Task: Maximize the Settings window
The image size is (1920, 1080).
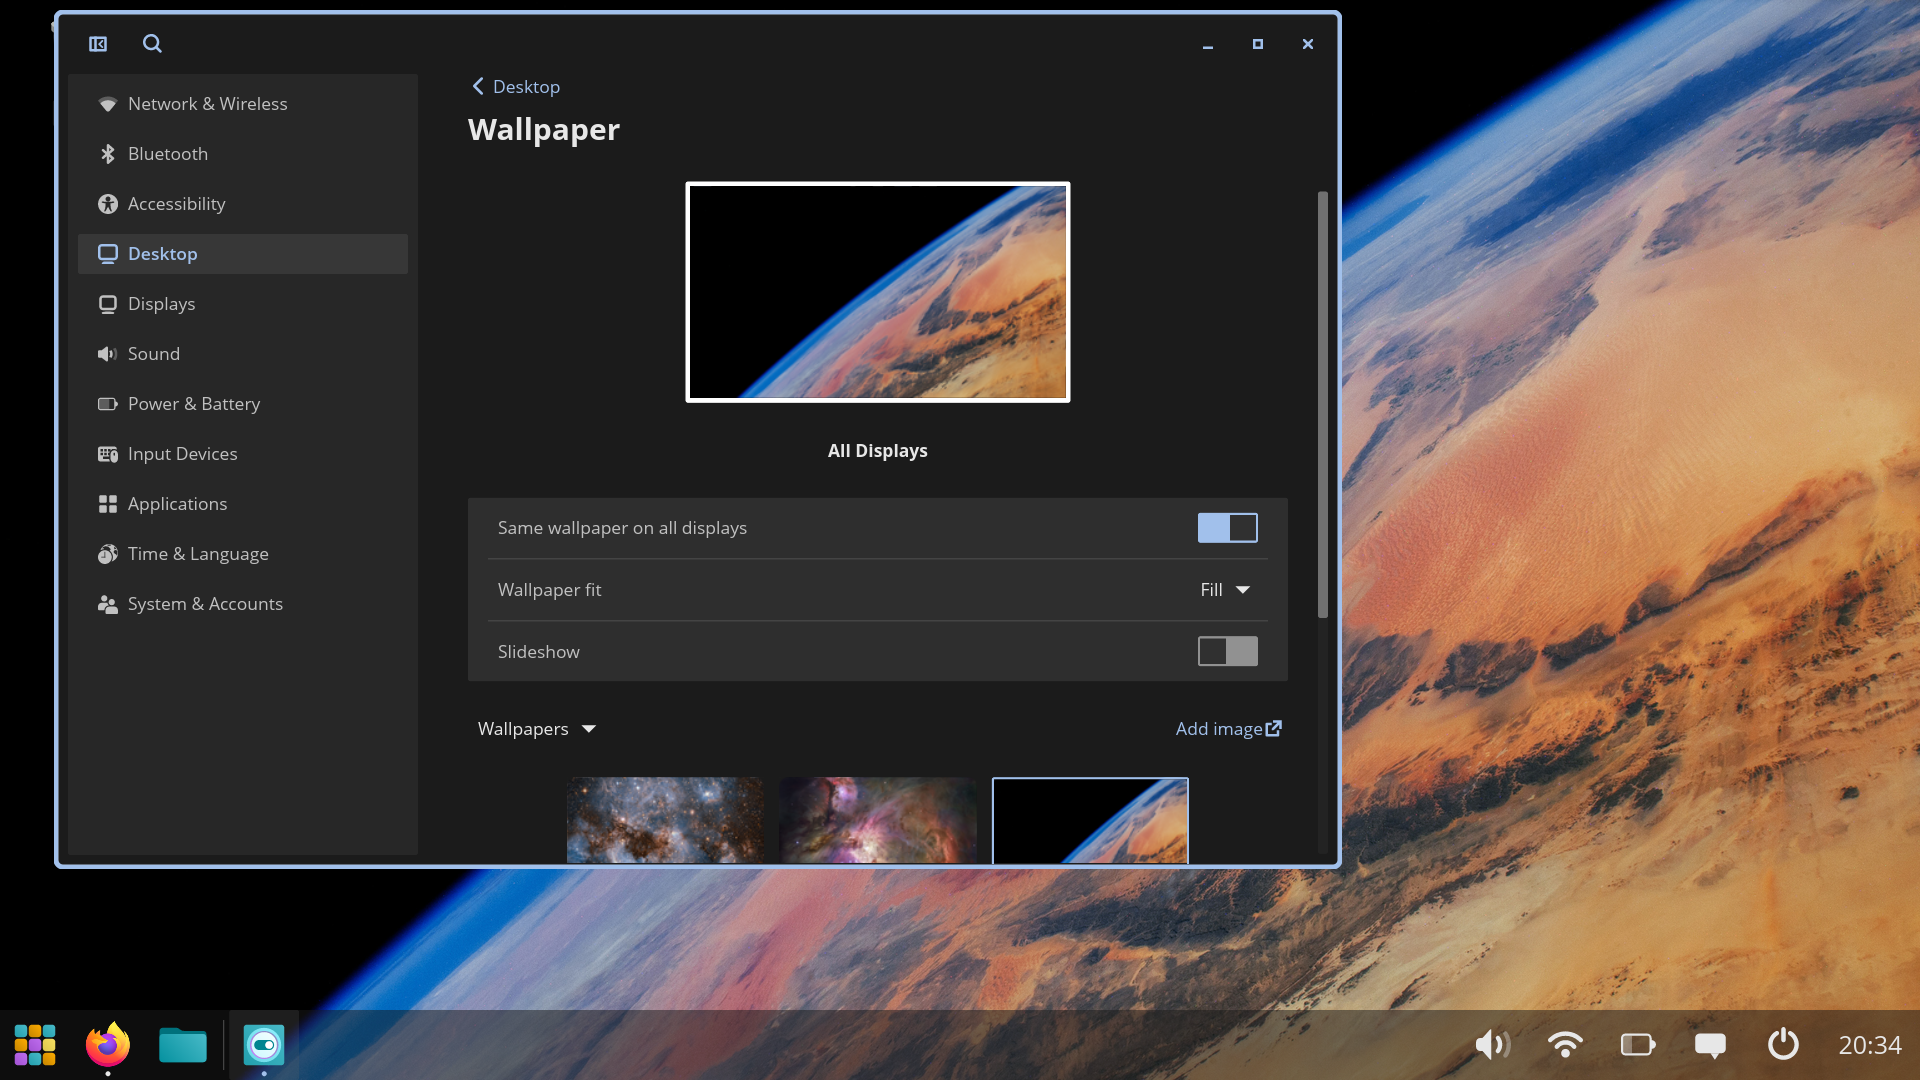Action: point(1258,44)
